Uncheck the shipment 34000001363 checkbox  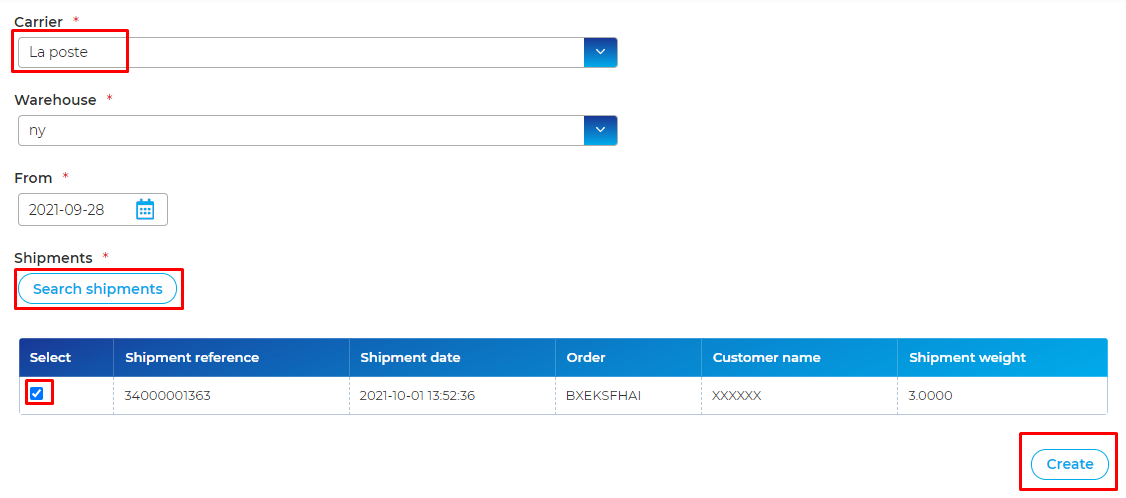pyautogui.click(x=37, y=393)
